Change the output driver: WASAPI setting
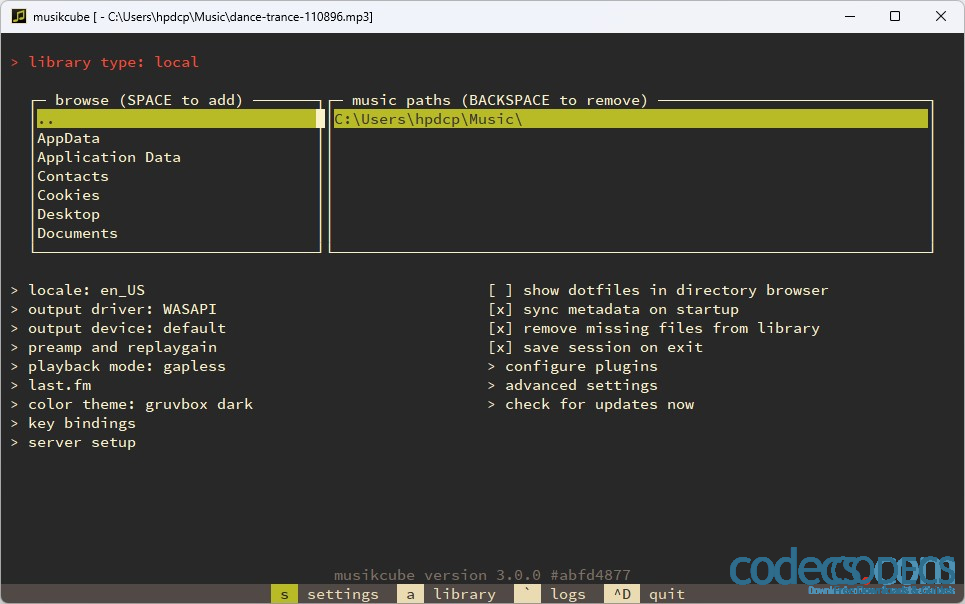The width and height of the screenshot is (965, 604). click(114, 309)
